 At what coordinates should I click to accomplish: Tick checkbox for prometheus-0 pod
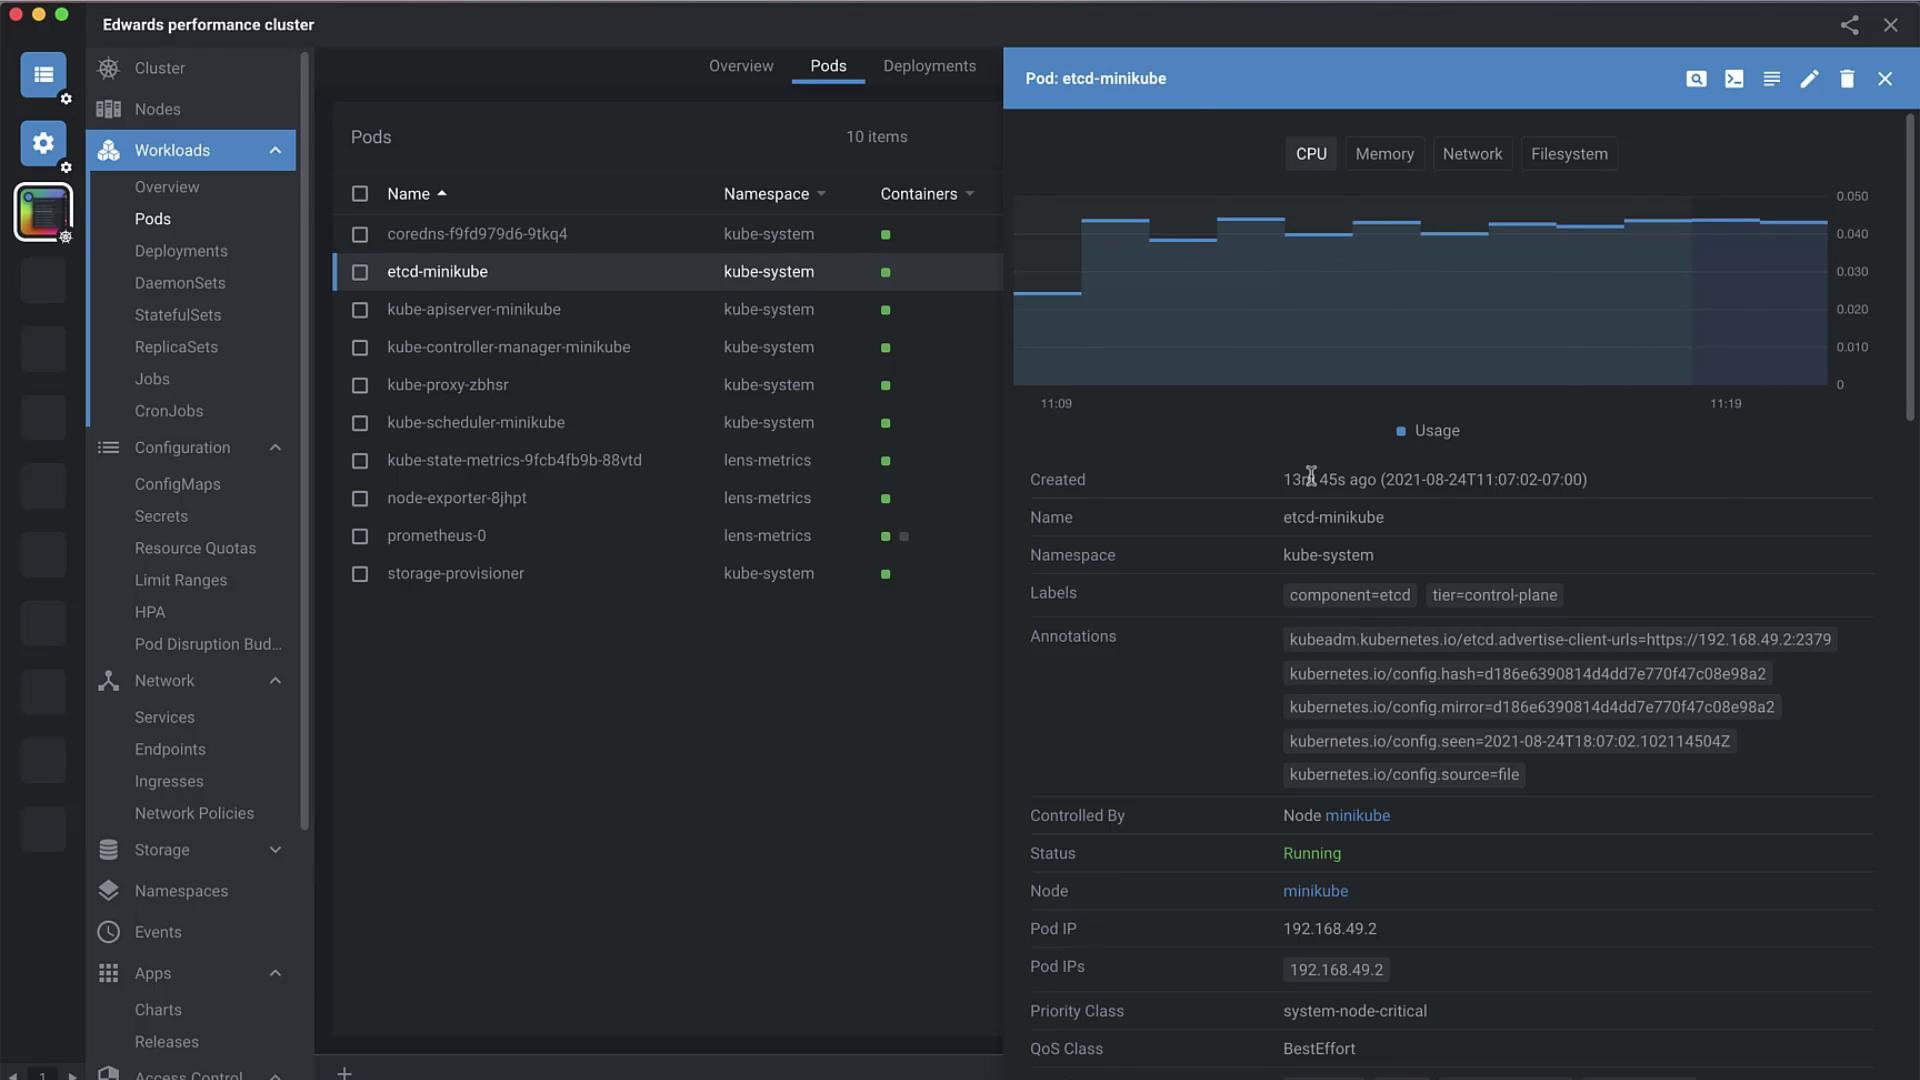[x=360, y=536]
